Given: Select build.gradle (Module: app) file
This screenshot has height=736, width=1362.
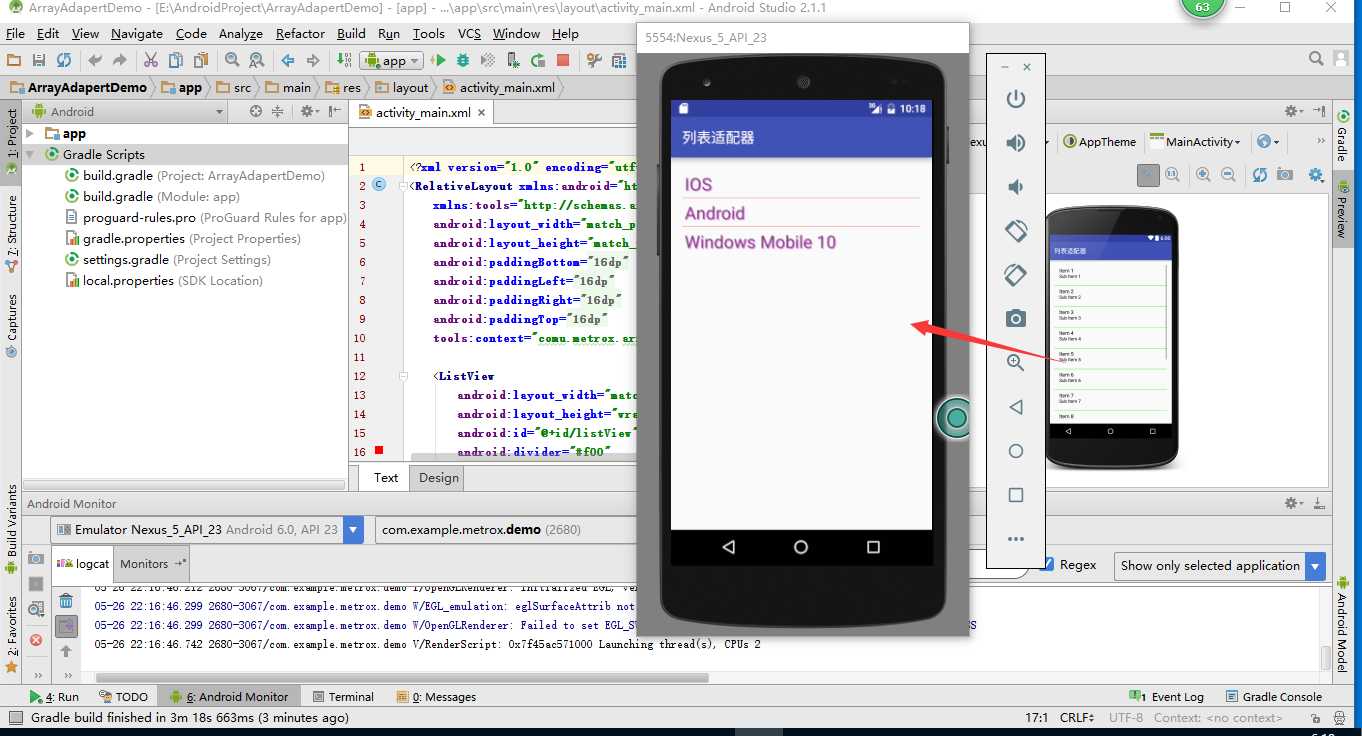Looking at the screenshot, I should click(152, 196).
